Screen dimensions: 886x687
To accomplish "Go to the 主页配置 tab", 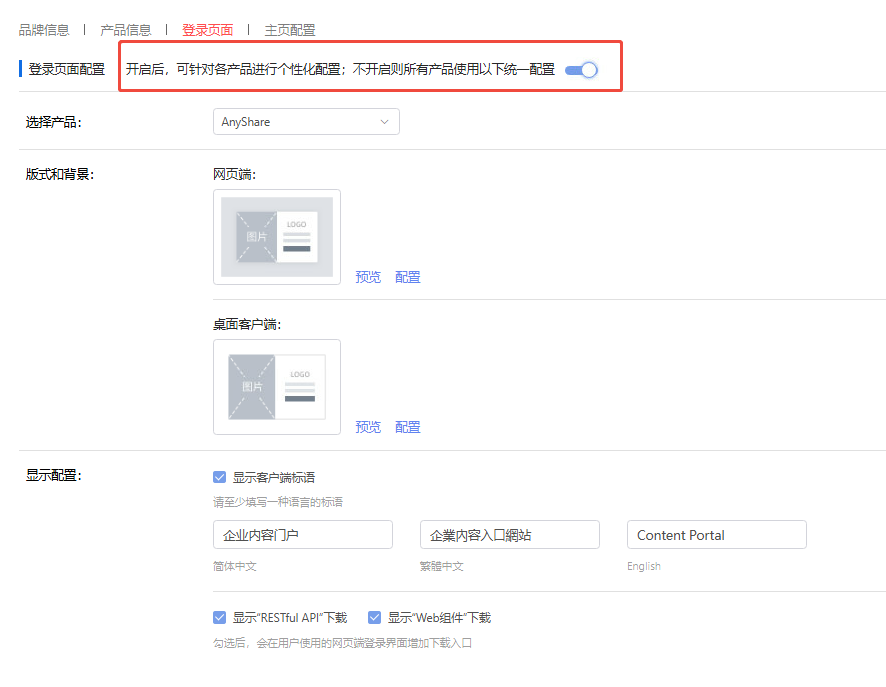I will 289,30.
